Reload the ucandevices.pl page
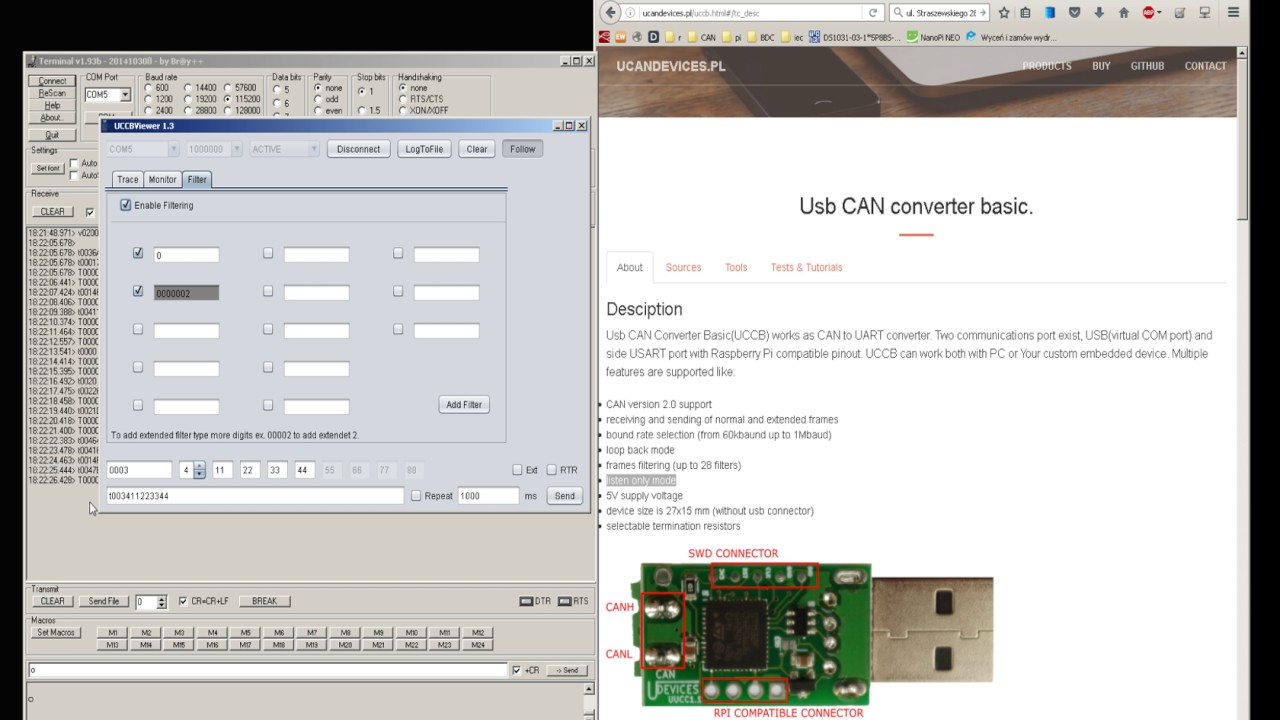1280x720 pixels. (x=873, y=13)
